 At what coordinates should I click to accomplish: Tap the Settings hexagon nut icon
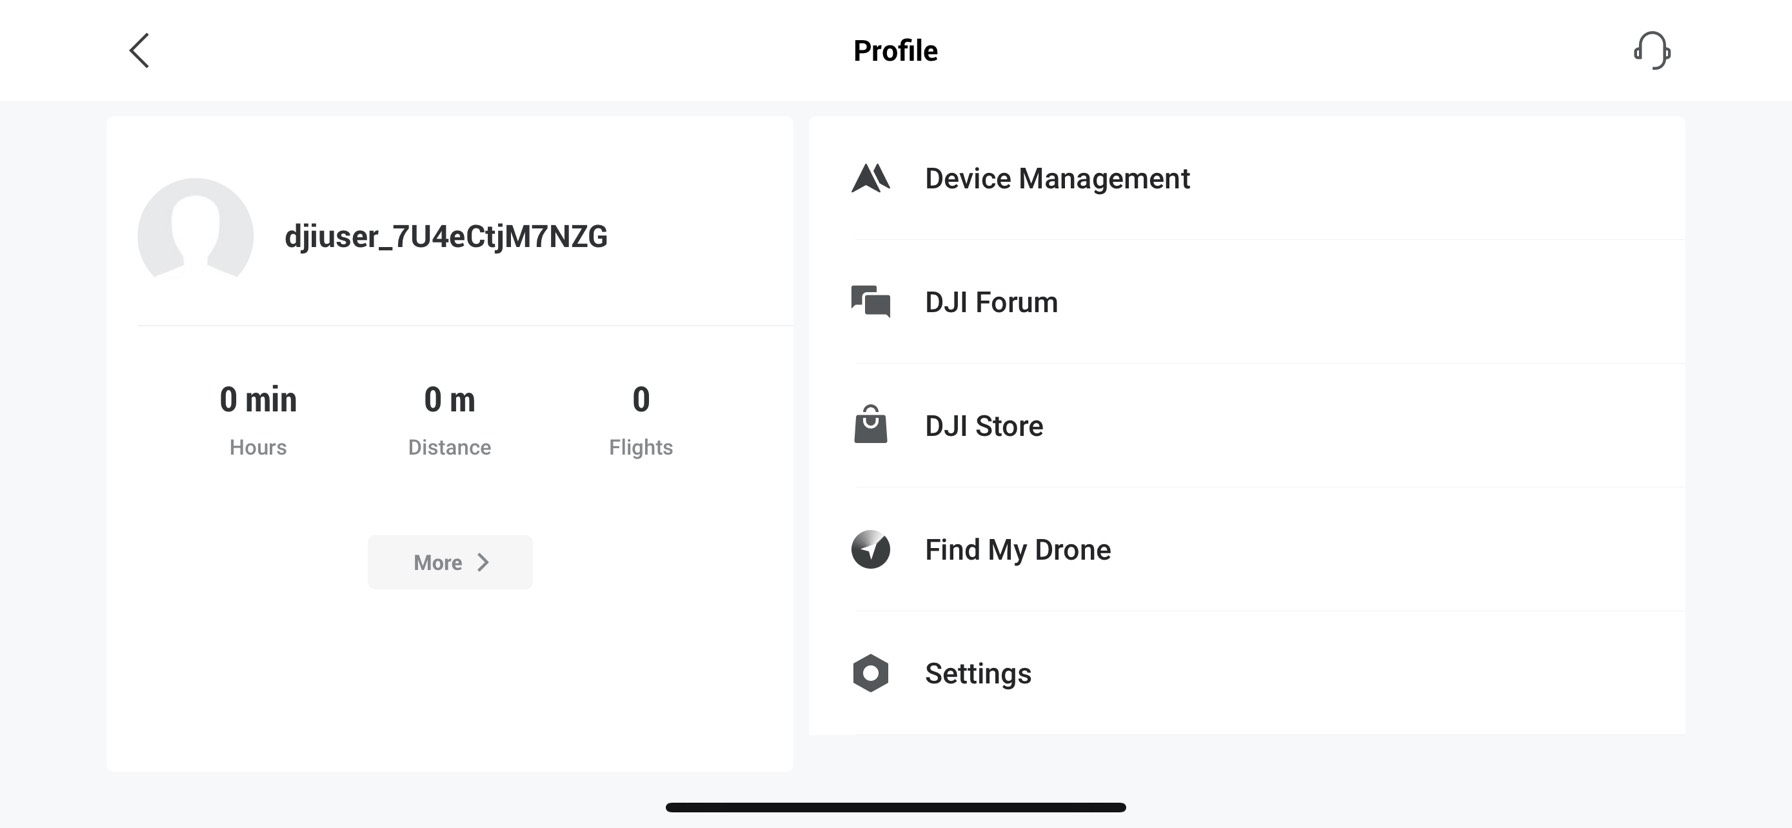click(x=870, y=673)
